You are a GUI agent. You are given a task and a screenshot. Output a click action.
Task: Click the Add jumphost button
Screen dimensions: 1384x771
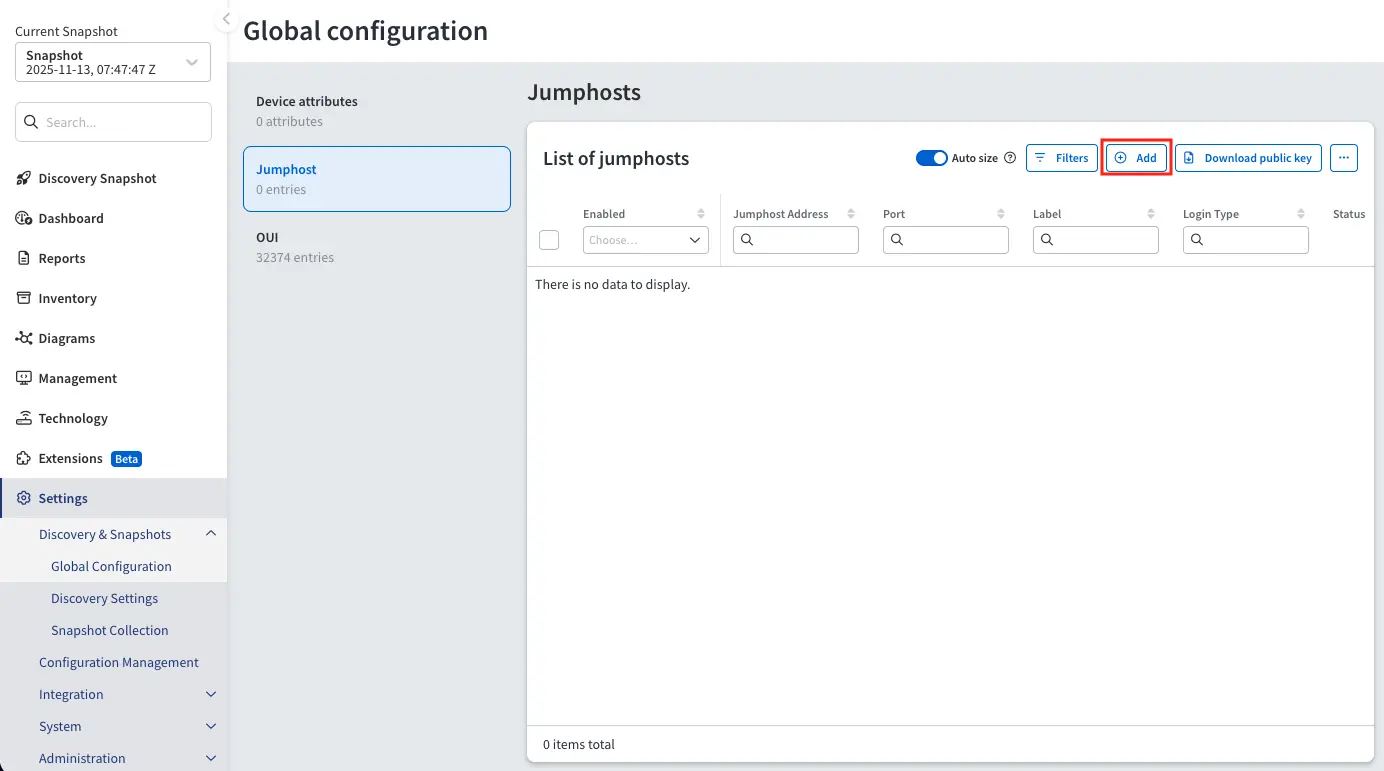1136,158
